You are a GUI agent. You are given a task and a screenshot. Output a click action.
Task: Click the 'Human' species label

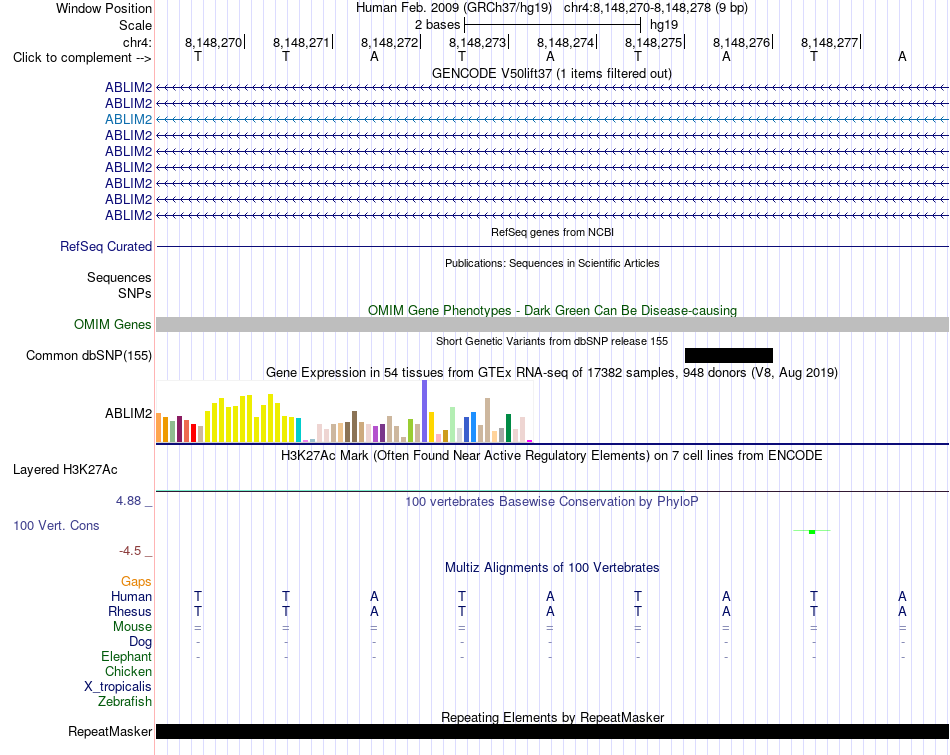tap(131, 596)
